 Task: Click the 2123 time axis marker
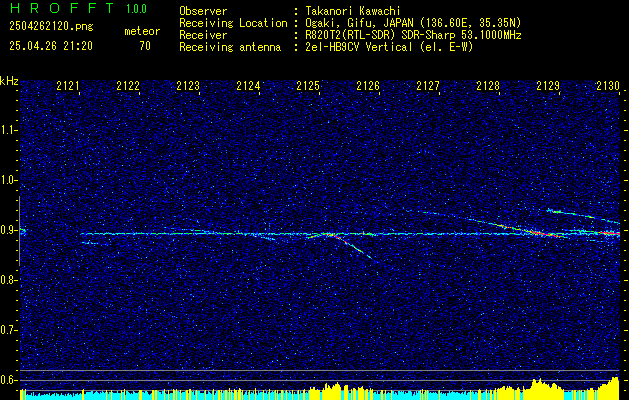coord(188,86)
